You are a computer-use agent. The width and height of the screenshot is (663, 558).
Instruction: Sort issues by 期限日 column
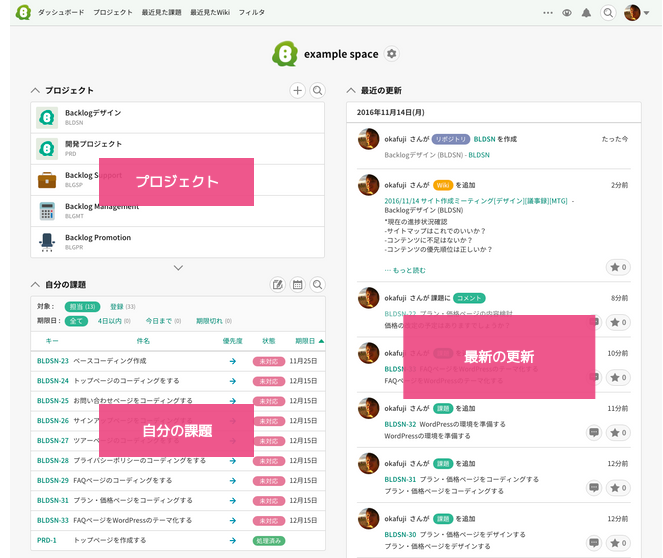[309, 341]
